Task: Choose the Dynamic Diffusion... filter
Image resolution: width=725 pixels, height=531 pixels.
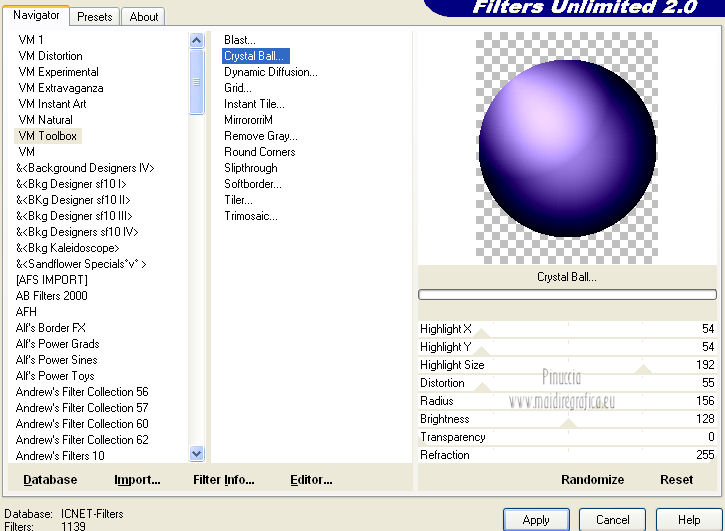Action: (x=270, y=72)
